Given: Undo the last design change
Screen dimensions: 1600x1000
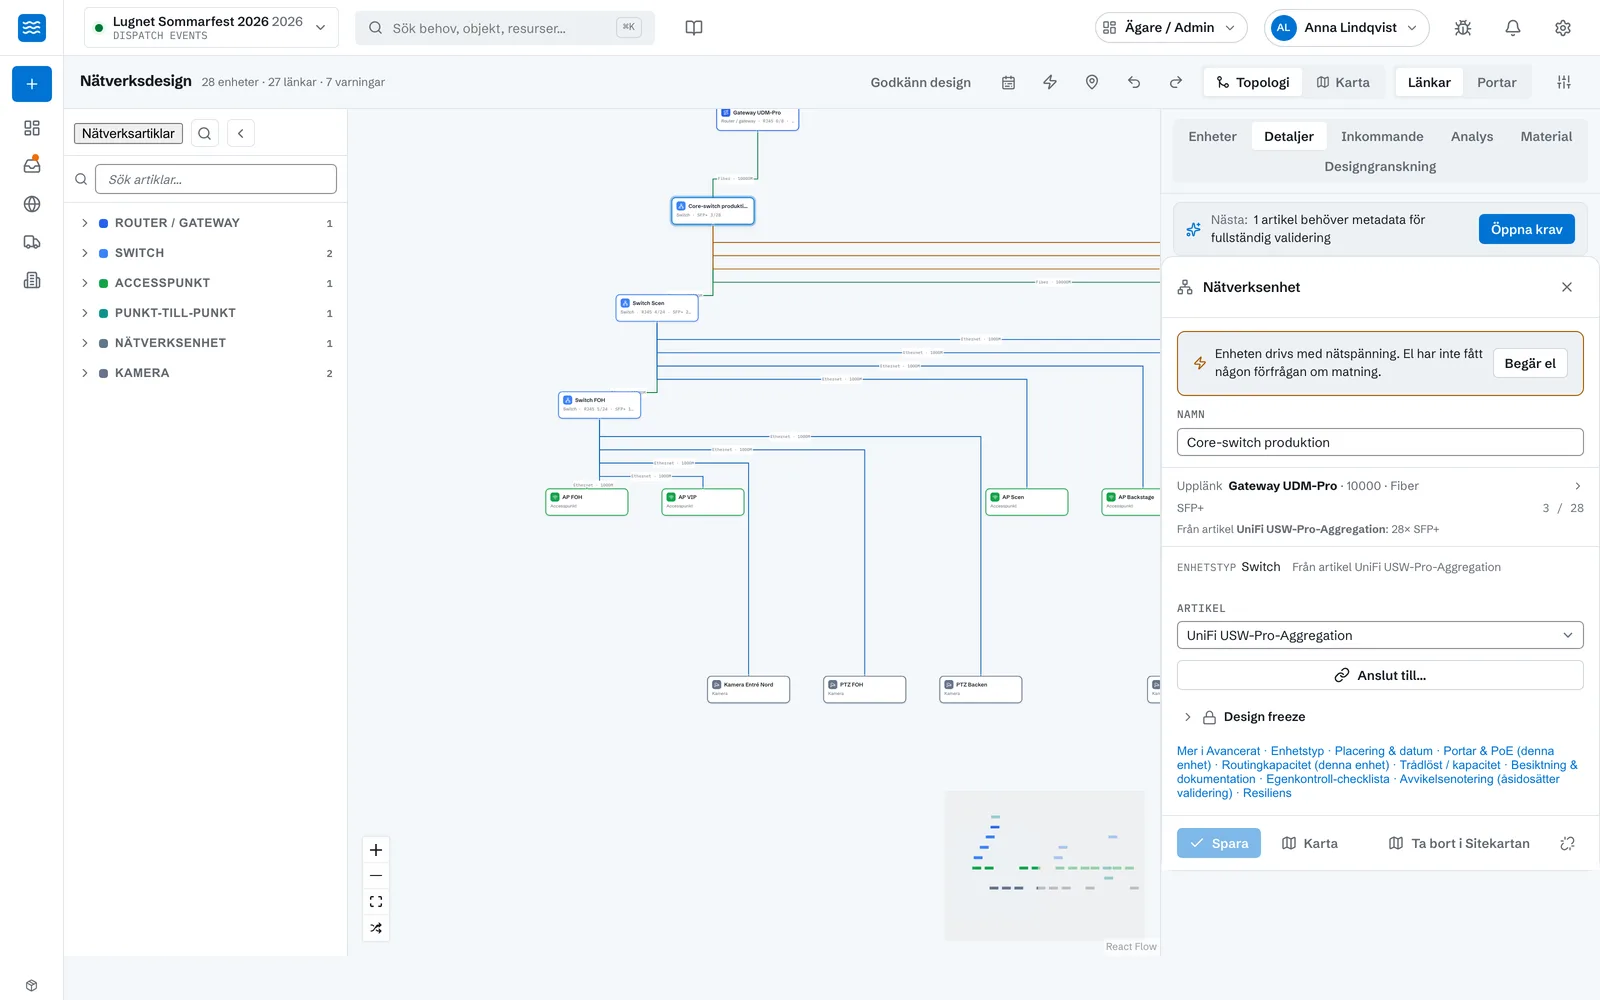Looking at the screenshot, I should [1134, 82].
